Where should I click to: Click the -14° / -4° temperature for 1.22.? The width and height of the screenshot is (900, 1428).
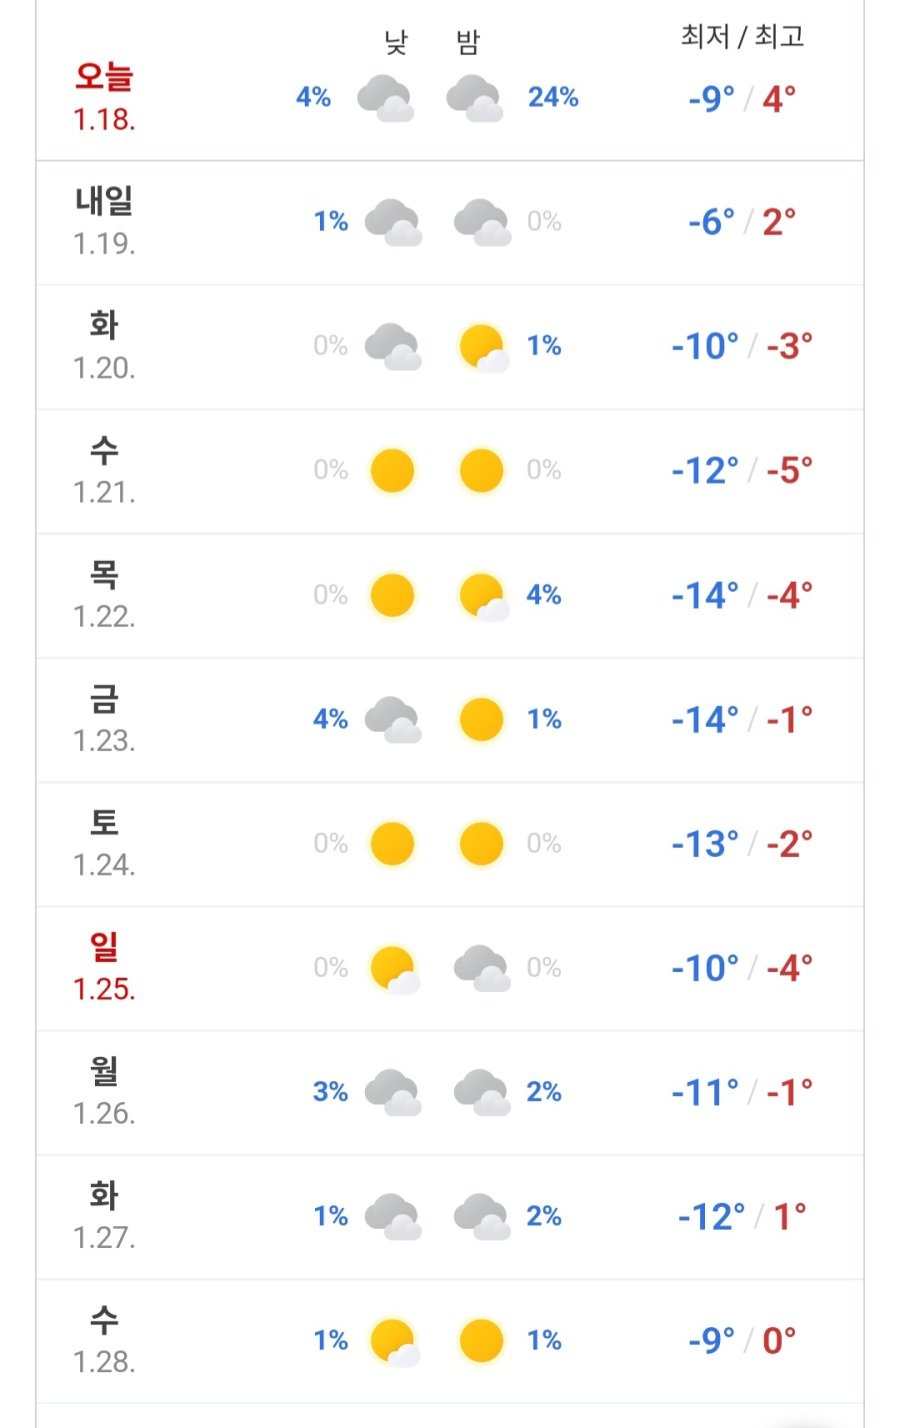742,596
